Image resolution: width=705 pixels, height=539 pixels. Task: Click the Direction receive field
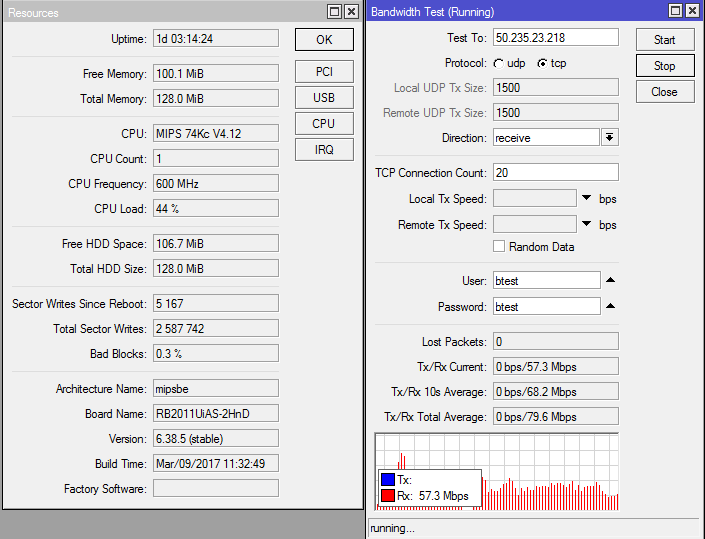click(546, 138)
